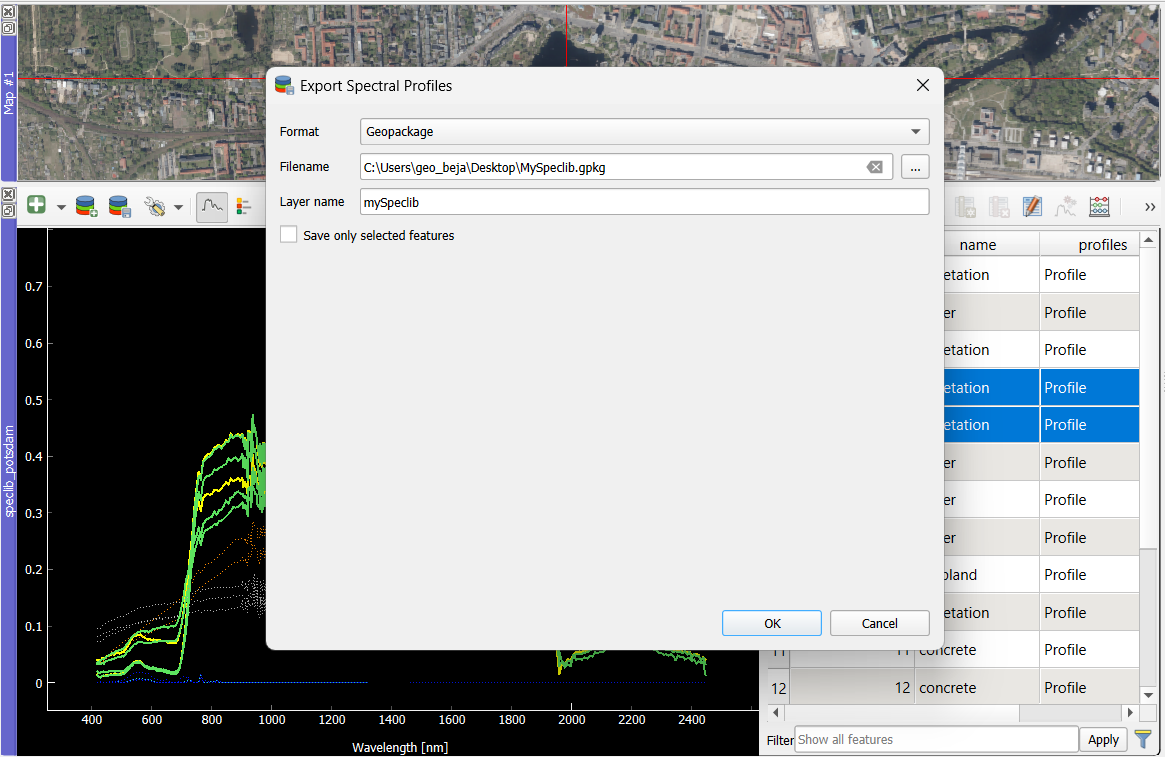The width and height of the screenshot is (1165, 757).
Task: Click the import spectral library database icon
Action: 86,206
